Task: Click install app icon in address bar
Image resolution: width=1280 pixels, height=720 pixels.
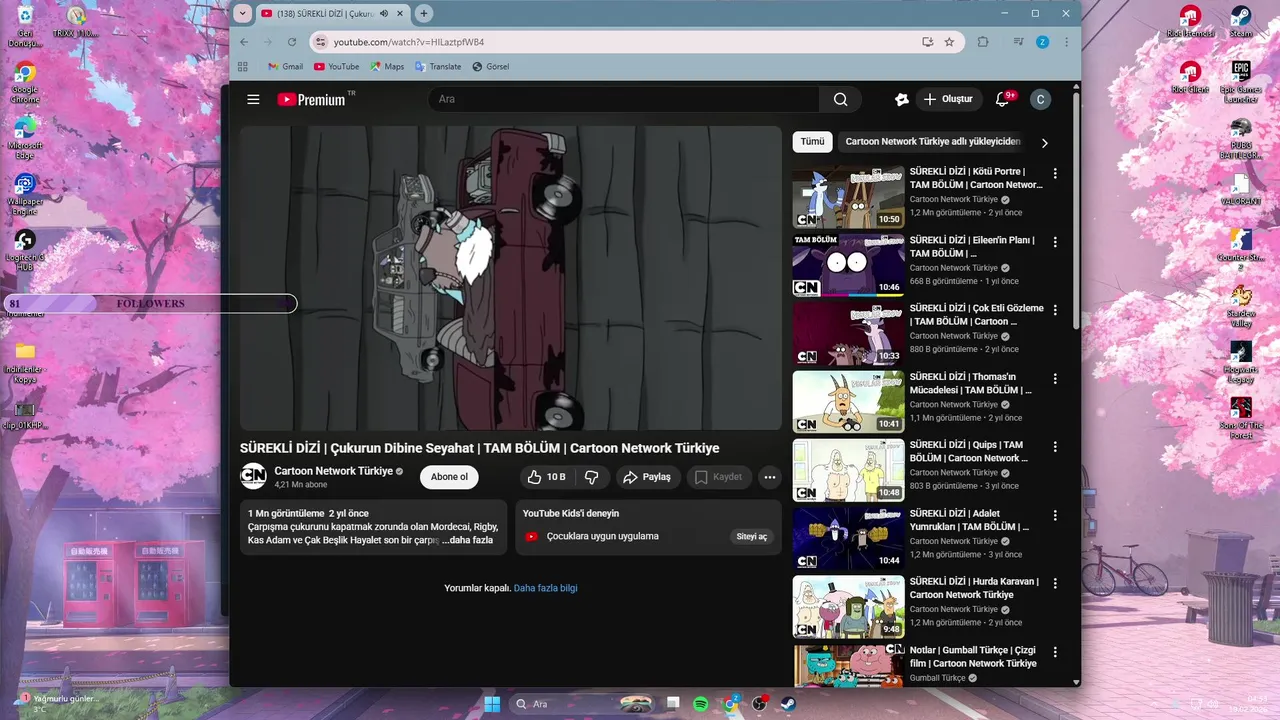Action: click(x=928, y=42)
